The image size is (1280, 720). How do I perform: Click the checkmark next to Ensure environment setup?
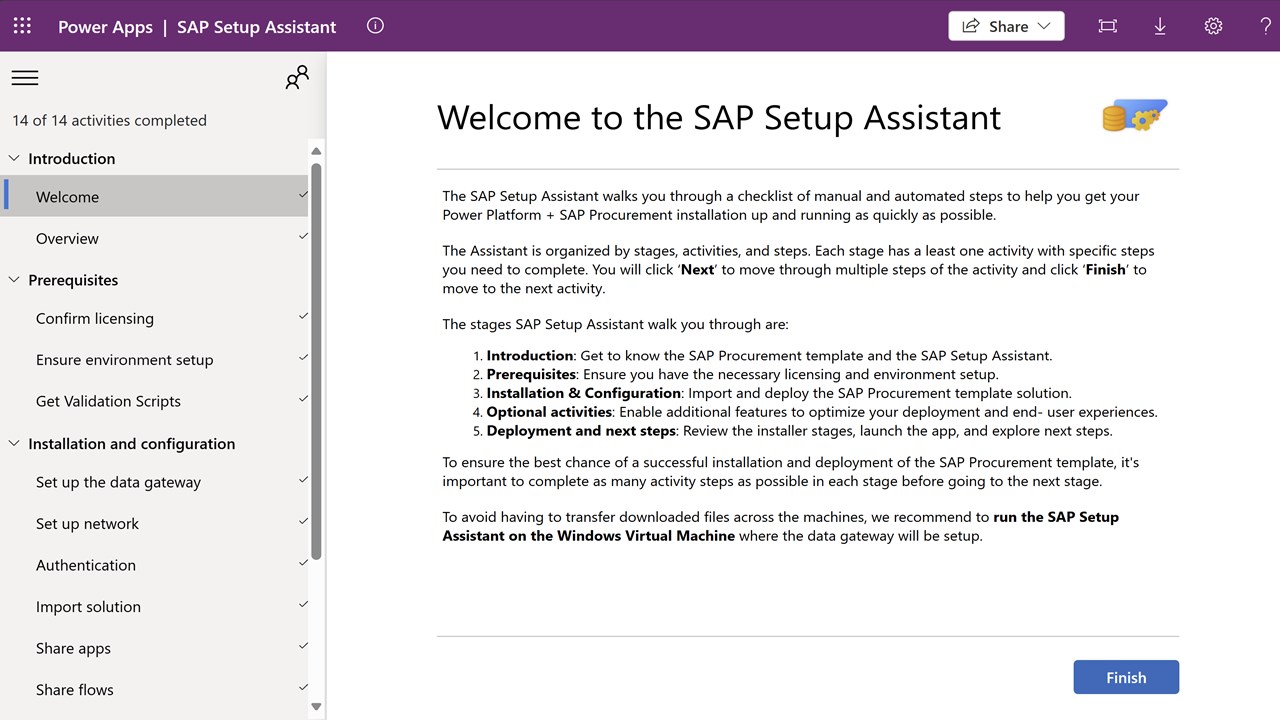(x=303, y=357)
